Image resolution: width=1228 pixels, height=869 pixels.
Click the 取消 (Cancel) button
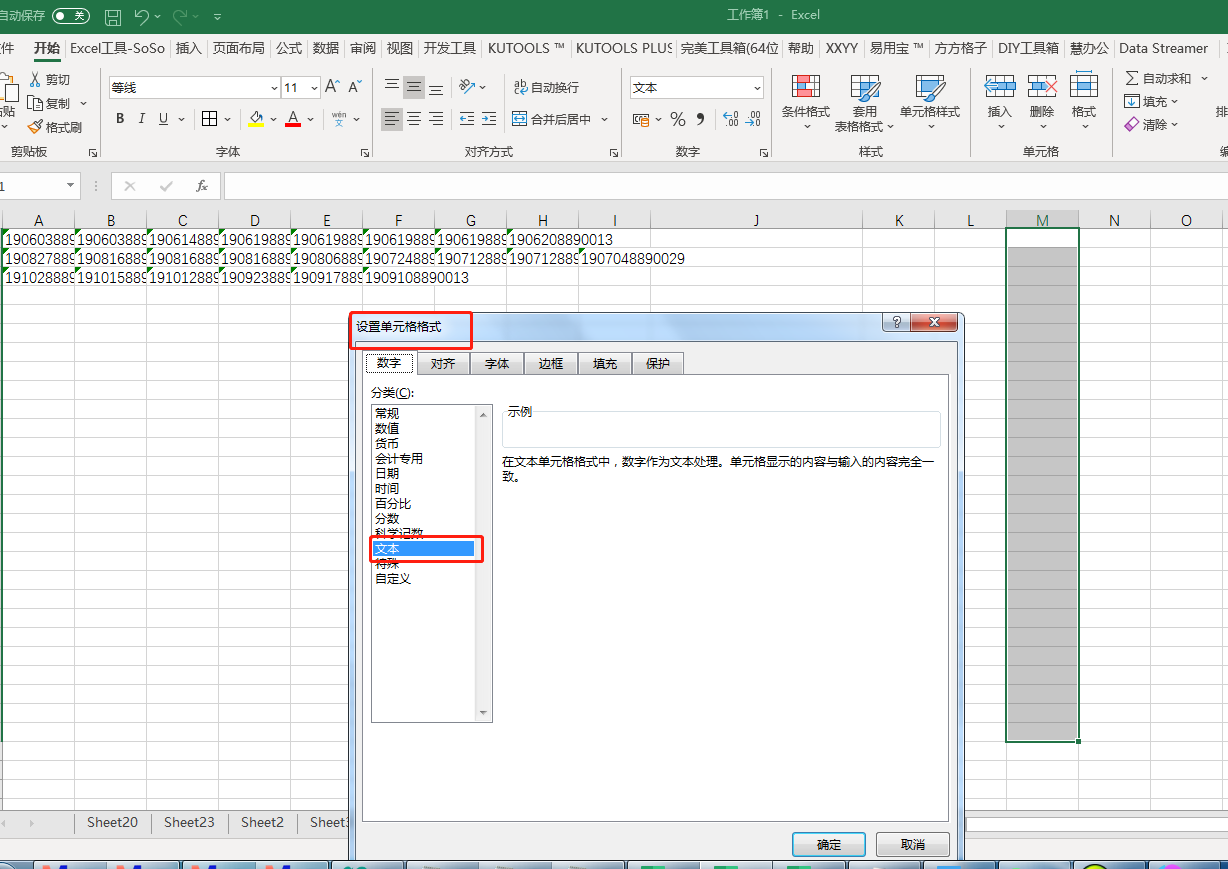pos(913,845)
